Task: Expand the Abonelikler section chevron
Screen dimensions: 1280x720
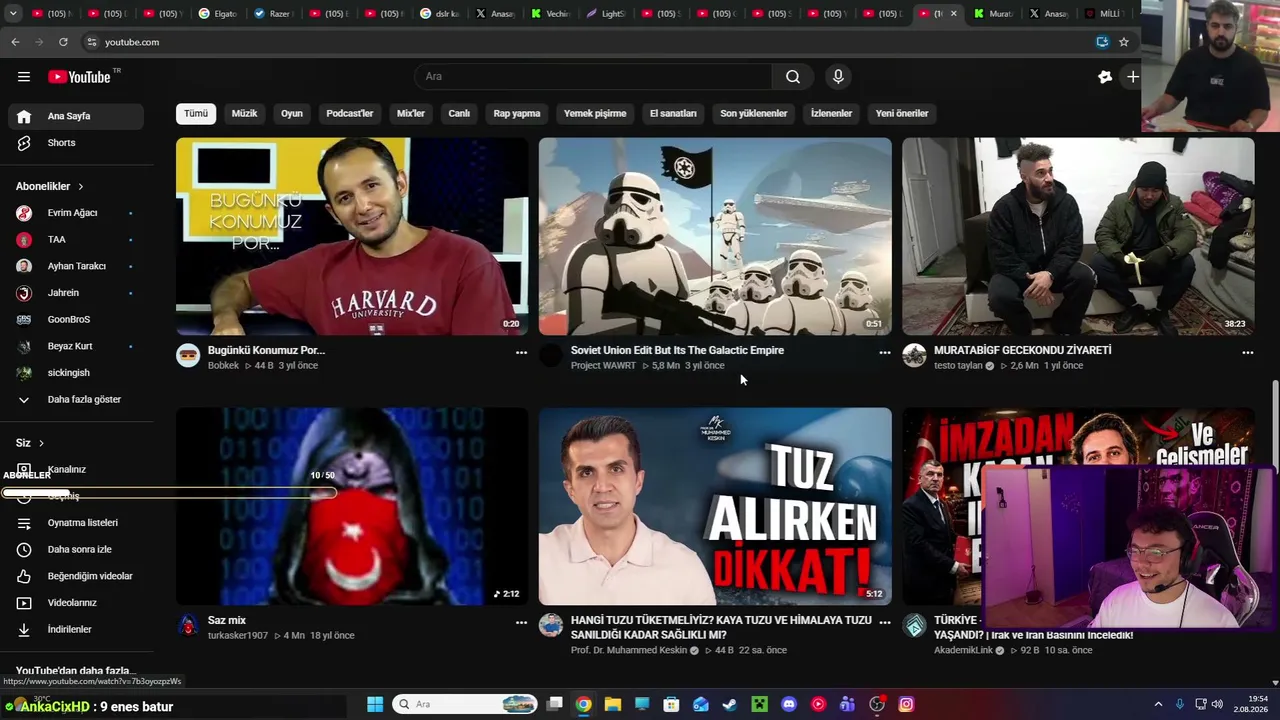Action: coord(81,187)
